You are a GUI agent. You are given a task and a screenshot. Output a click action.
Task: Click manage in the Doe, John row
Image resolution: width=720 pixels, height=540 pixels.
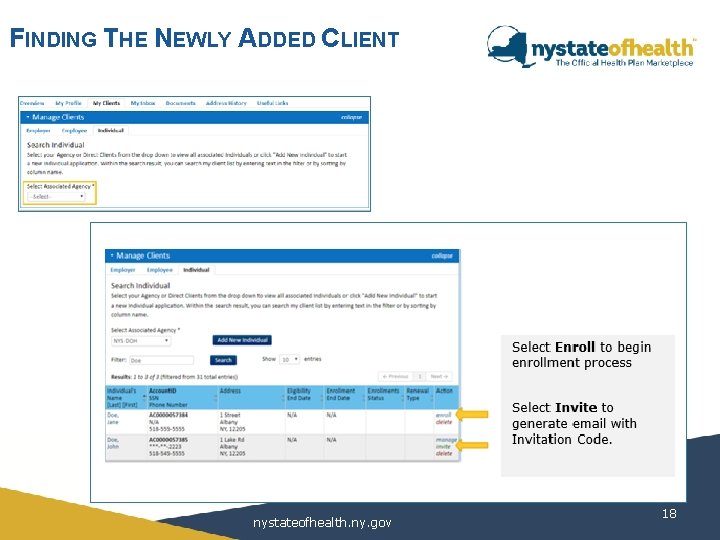(x=446, y=440)
